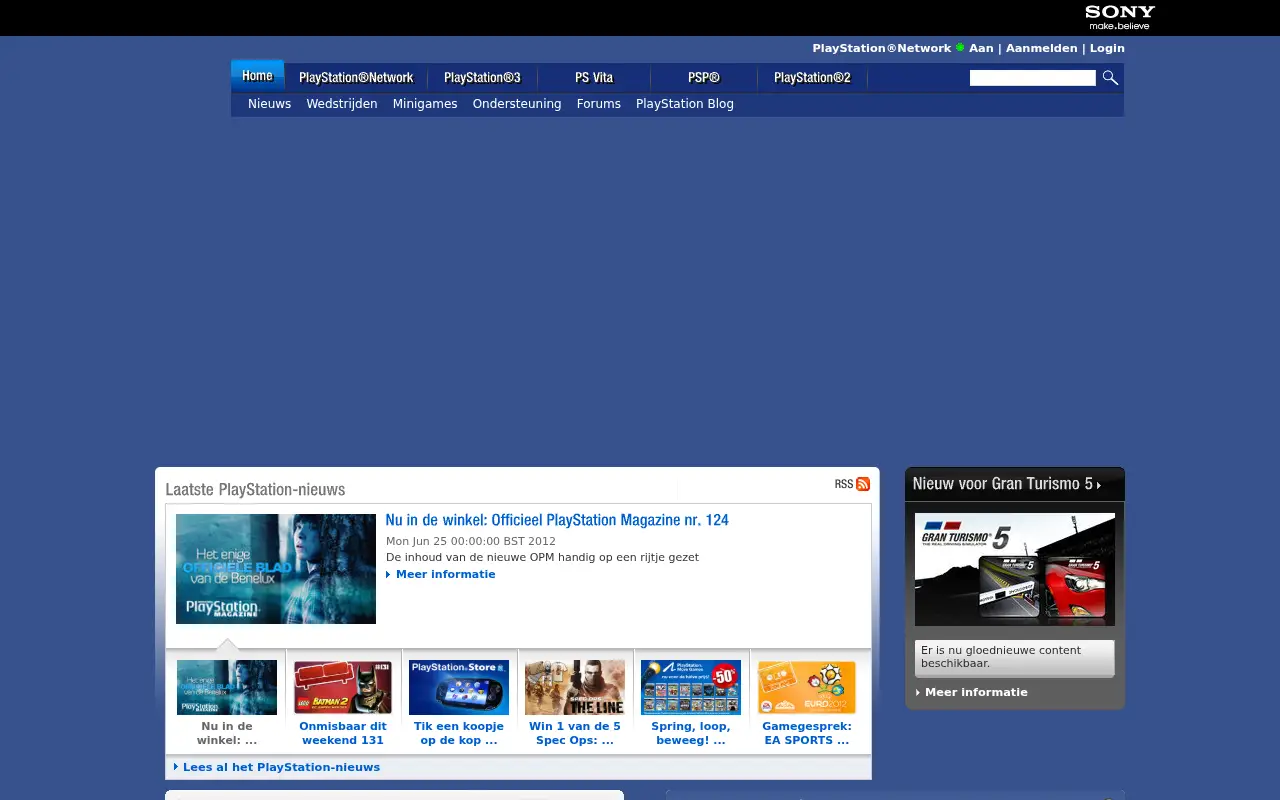Open the Onmisbaar dit weekend 131 link
The image size is (1280, 800).
pos(343,733)
